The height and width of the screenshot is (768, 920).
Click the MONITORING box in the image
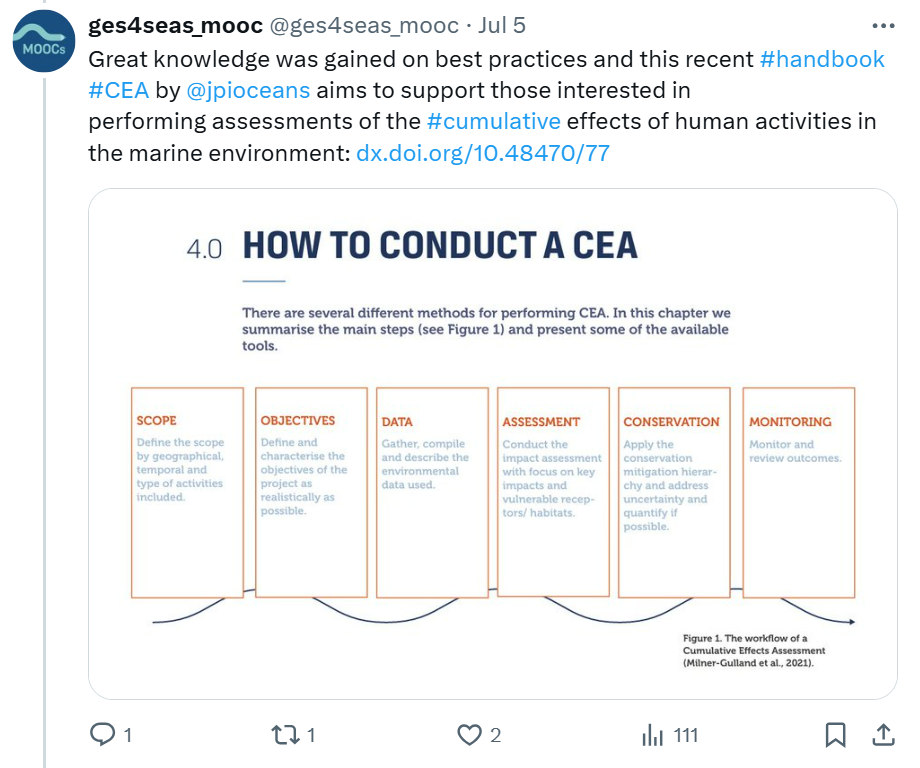pos(798,492)
